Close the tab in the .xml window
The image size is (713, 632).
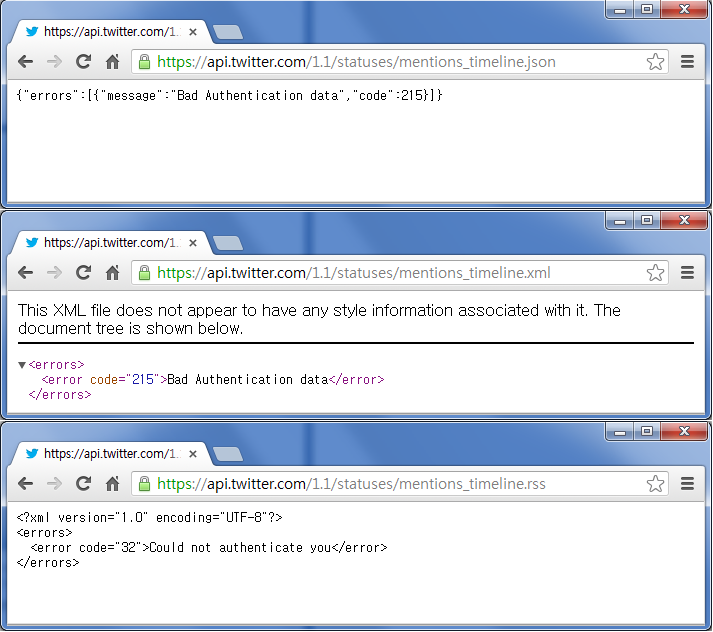coord(193,243)
